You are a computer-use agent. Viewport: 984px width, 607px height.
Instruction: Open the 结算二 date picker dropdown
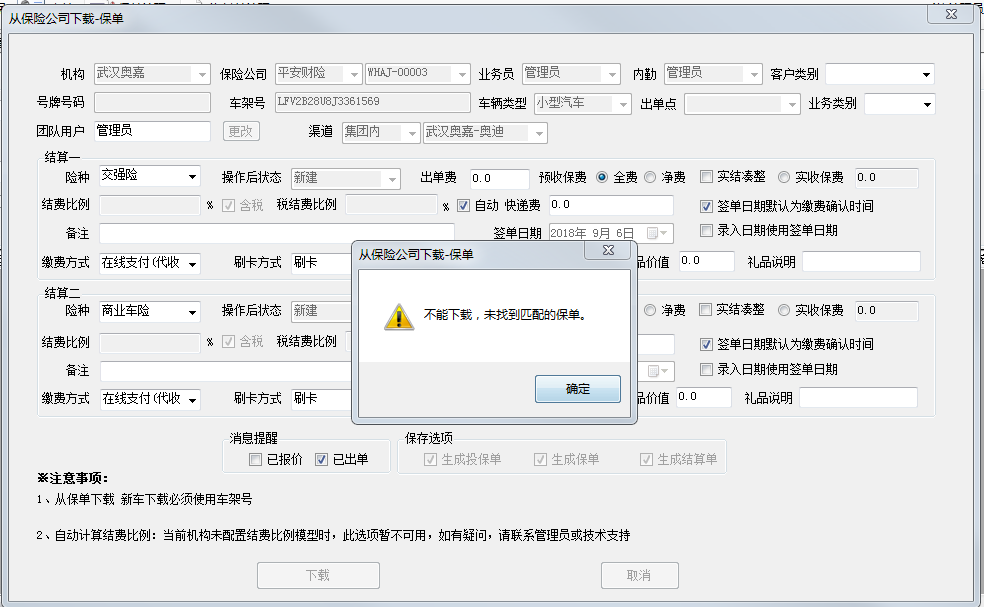[659, 371]
